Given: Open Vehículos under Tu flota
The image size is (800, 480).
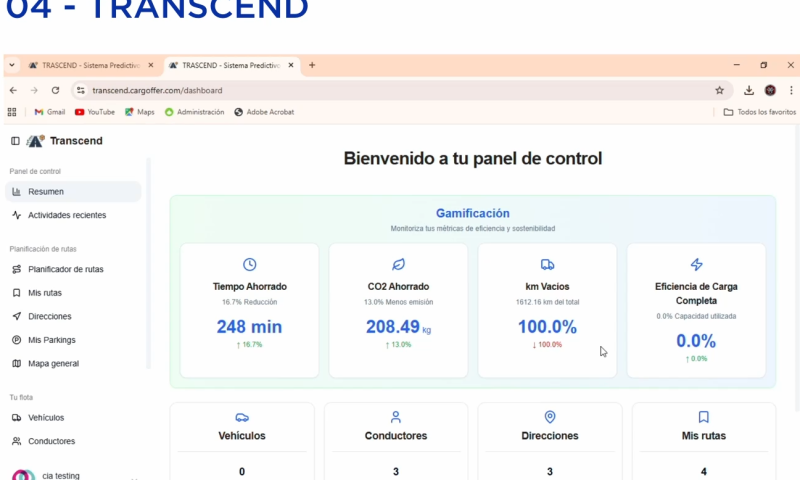Looking at the screenshot, I should point(45,417).
